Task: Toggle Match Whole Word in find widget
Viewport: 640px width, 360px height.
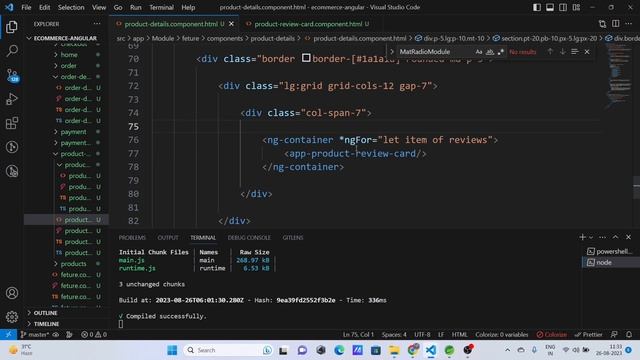Action: click(490, 52)
